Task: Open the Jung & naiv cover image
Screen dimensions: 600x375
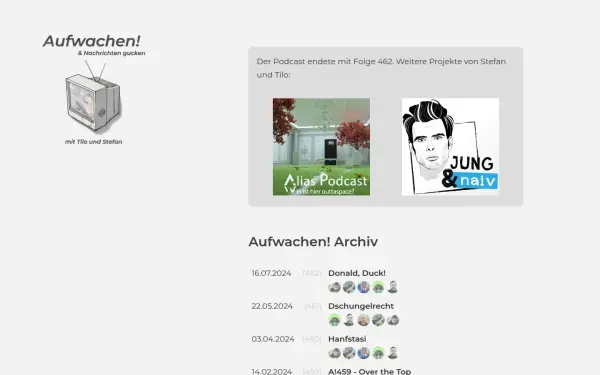Action: [x=450, y=147]
